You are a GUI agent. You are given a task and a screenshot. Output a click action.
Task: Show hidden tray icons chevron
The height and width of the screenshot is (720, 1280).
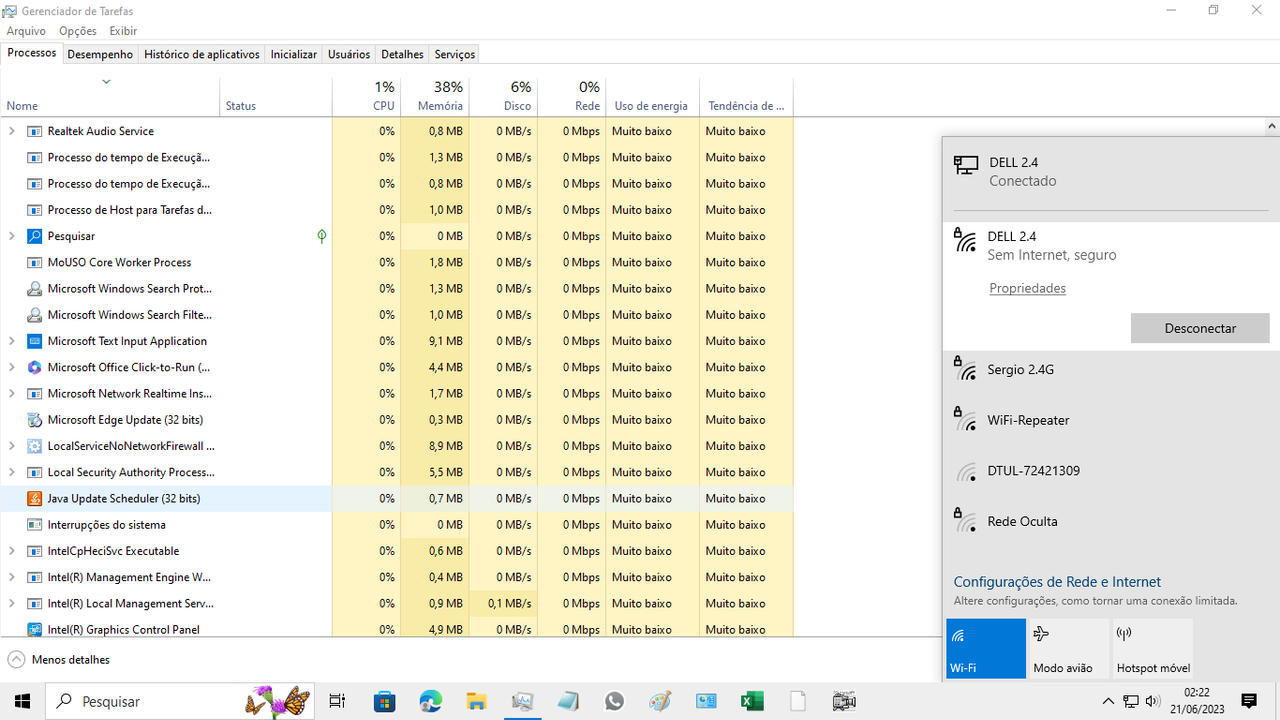point(1108,701)
